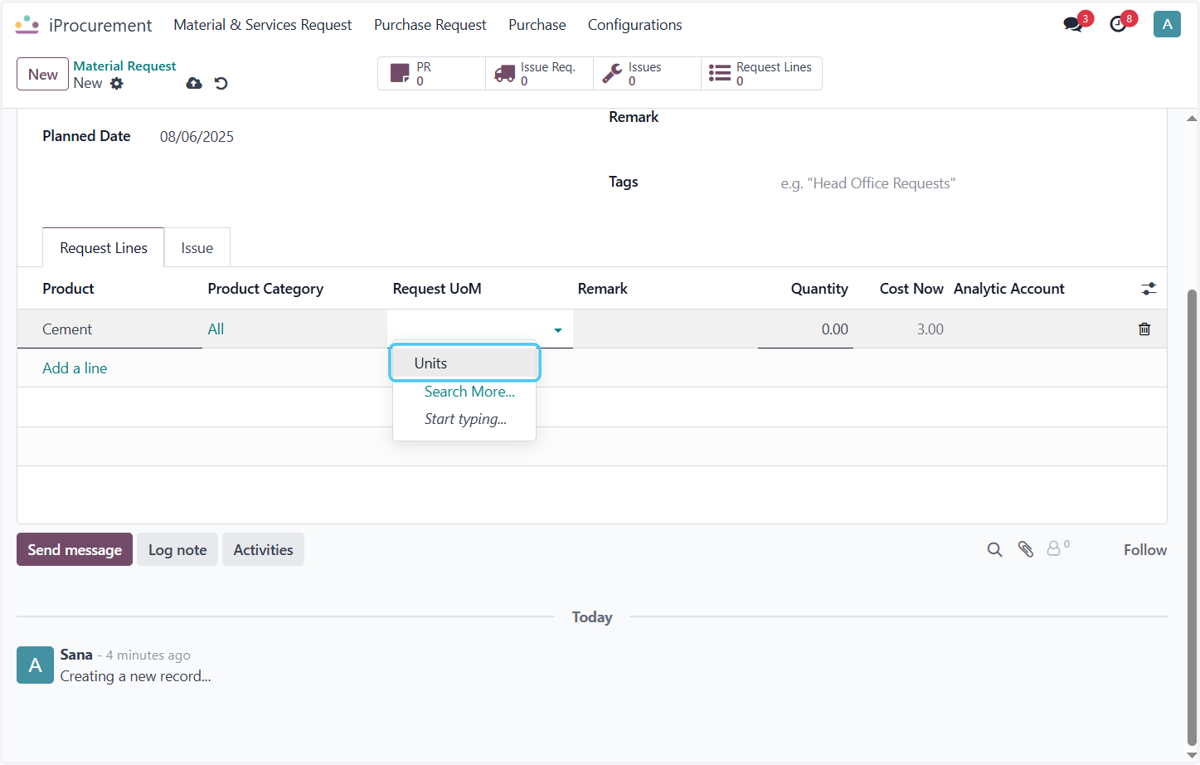Choose Search More in UoM dropdown

click(469, 392)
